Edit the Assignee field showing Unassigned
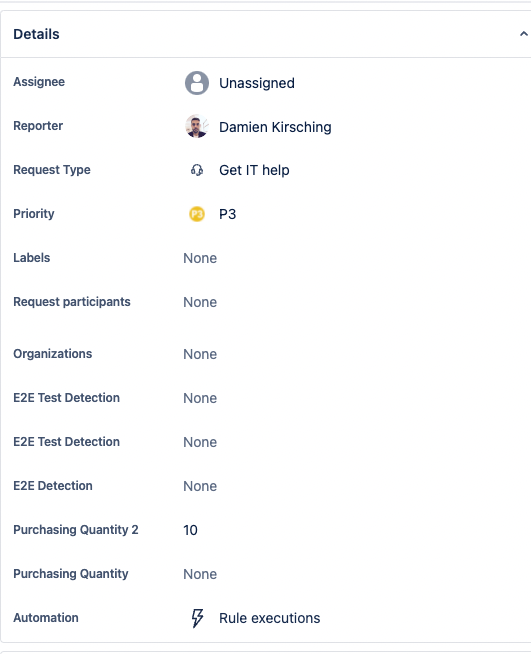This screenshot has height=654, width=531. (257, 83)
